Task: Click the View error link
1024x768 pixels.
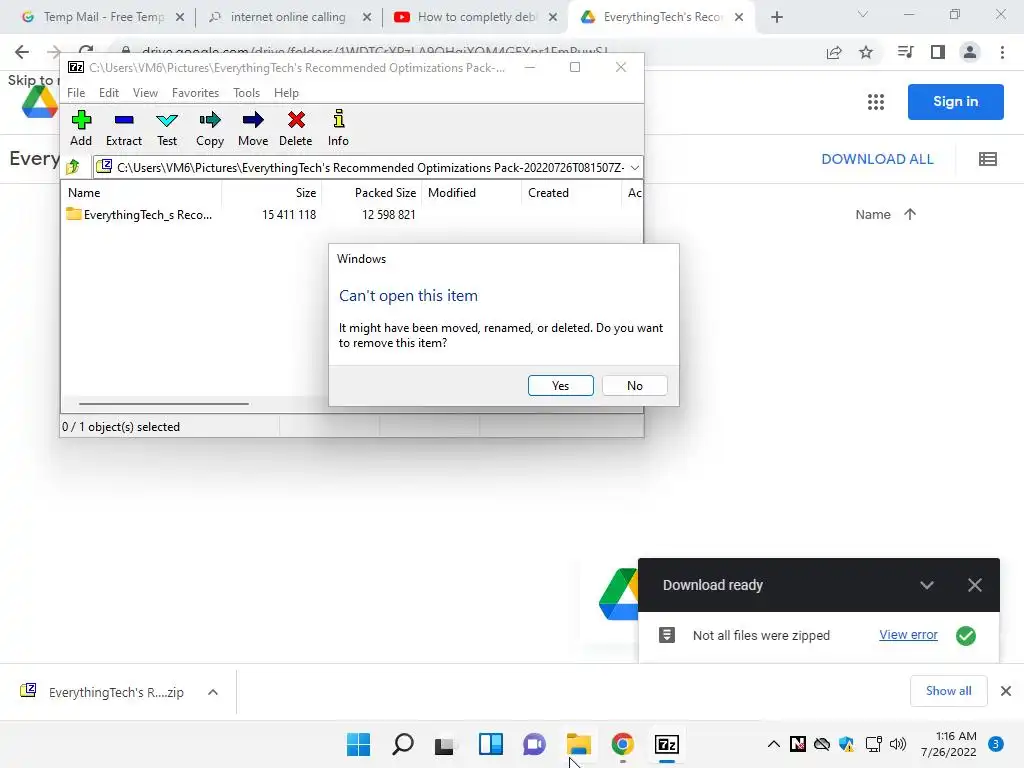Action: pyautogui.click(x=908, y=635)
